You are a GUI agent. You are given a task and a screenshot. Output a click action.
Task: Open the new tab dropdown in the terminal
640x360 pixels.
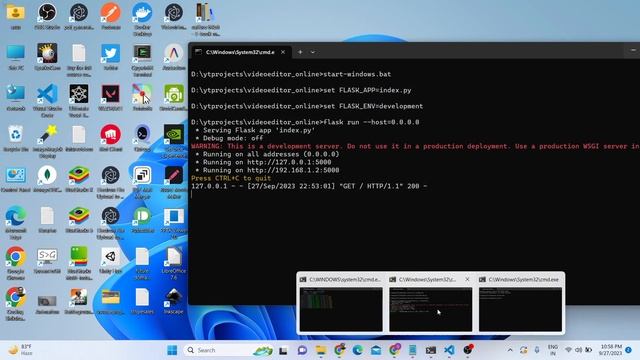click(x=313, y=52)
